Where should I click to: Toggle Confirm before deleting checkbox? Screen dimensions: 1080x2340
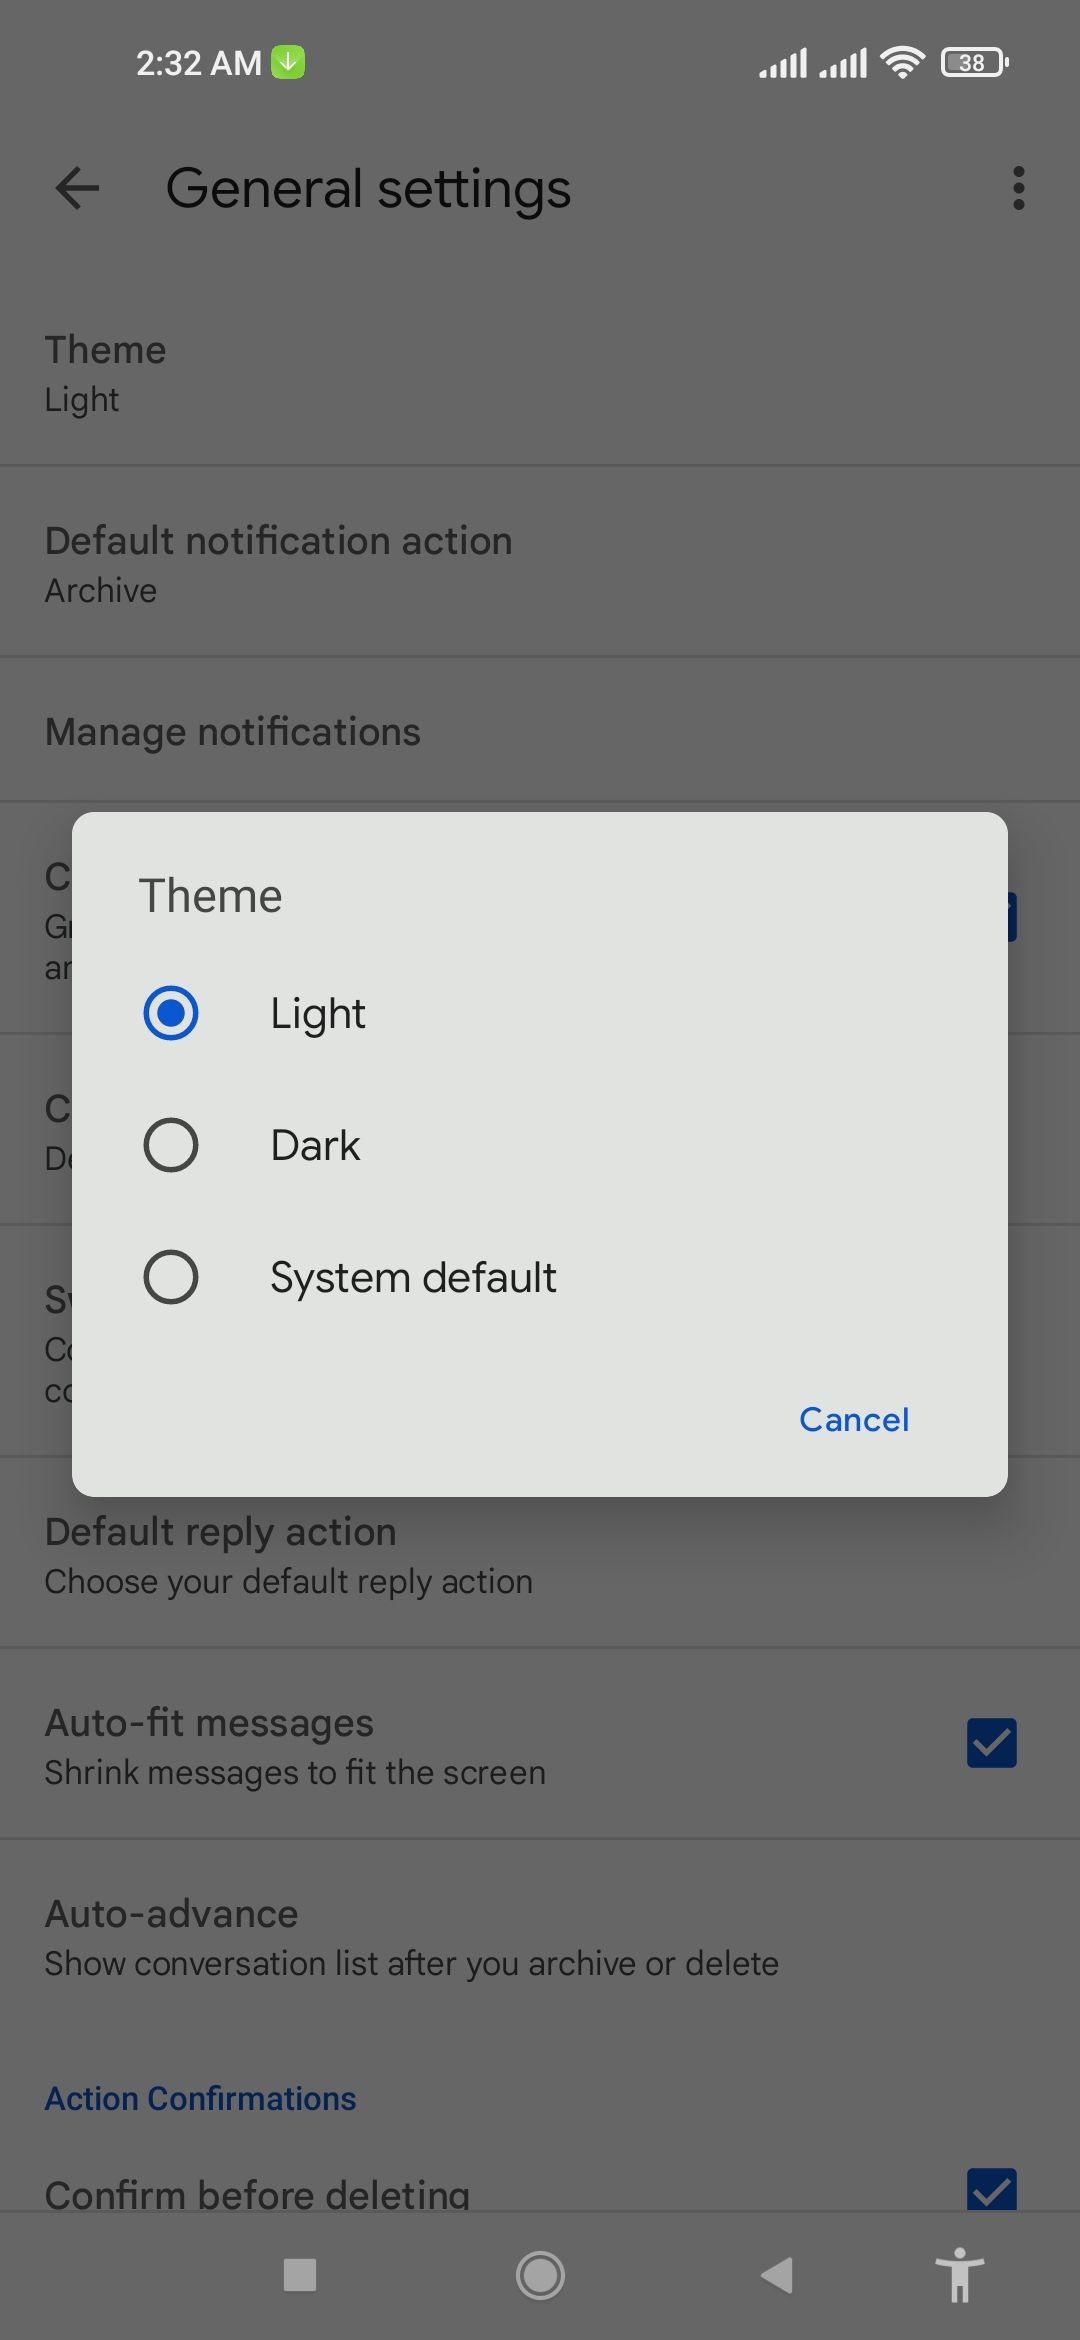(x=991, y=2190)
